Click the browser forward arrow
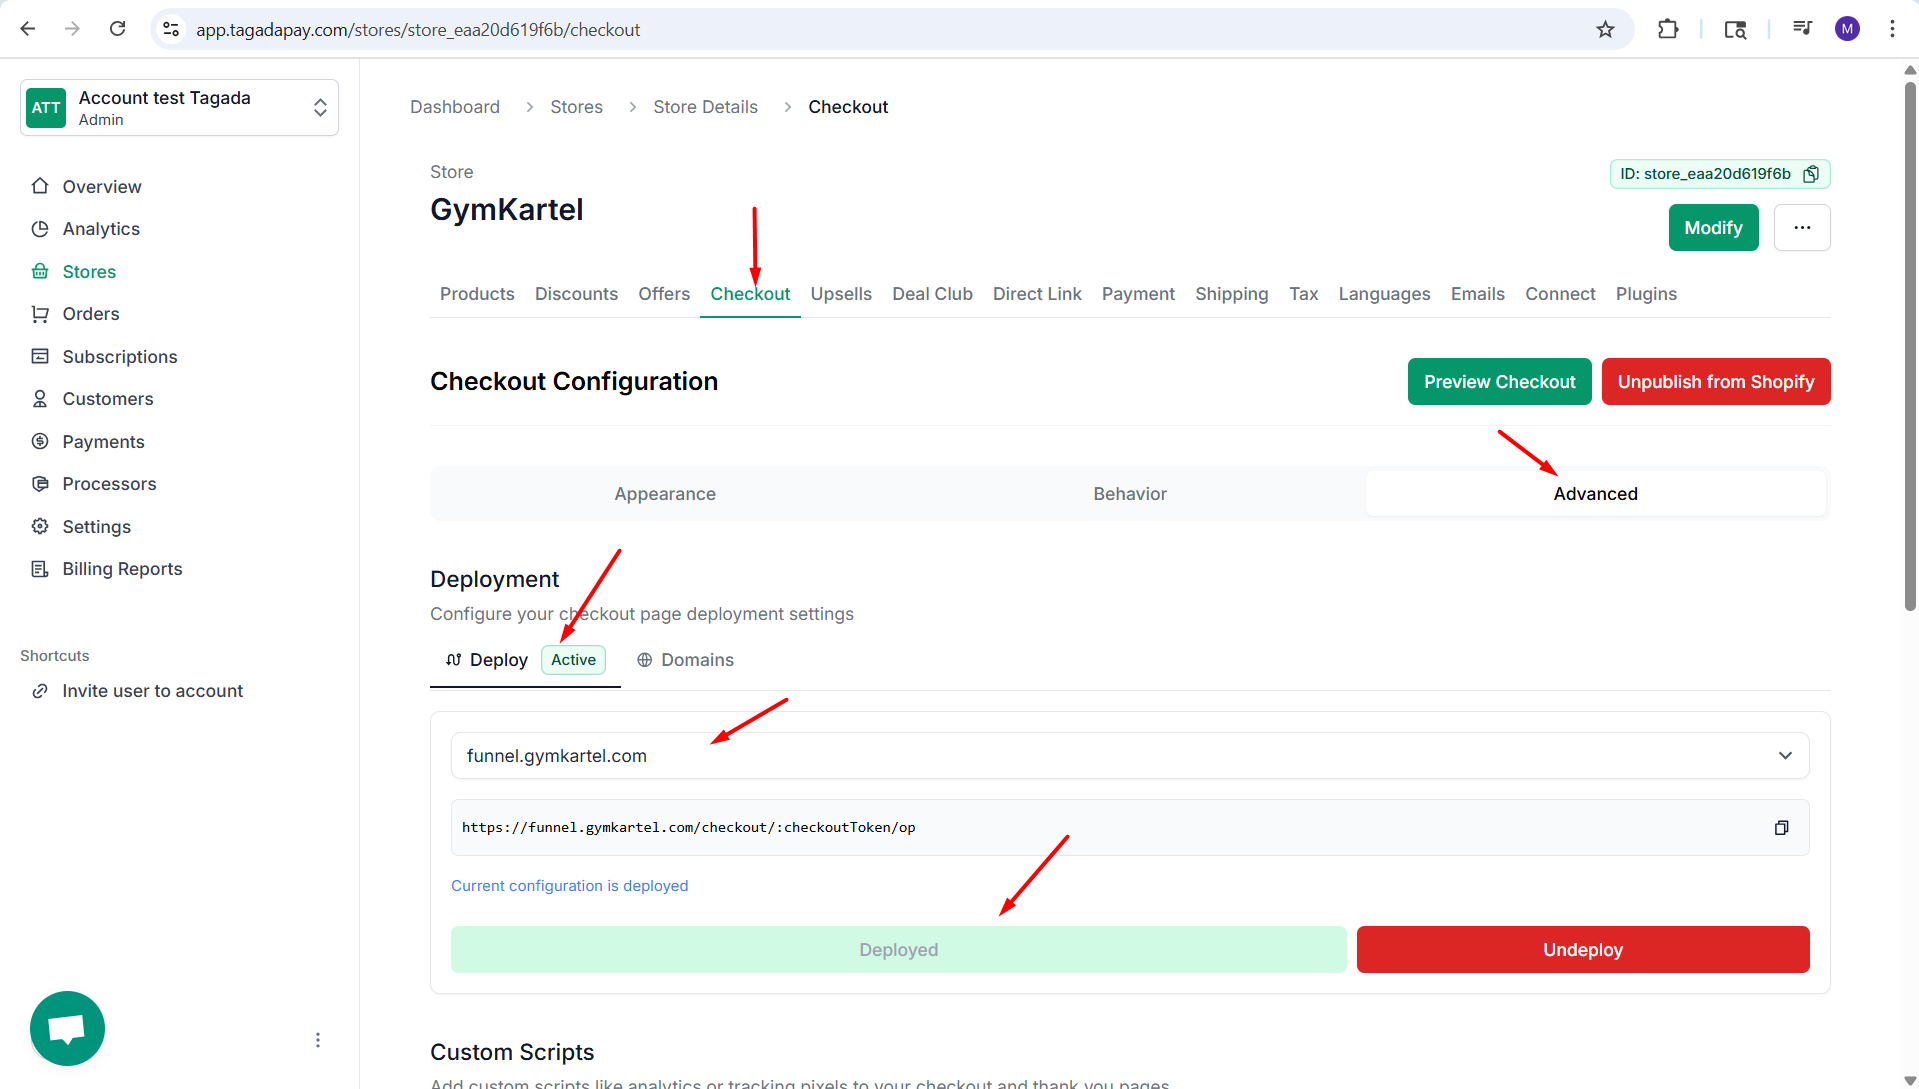This screenshot has width=1919, height=1089. [72, 29]
